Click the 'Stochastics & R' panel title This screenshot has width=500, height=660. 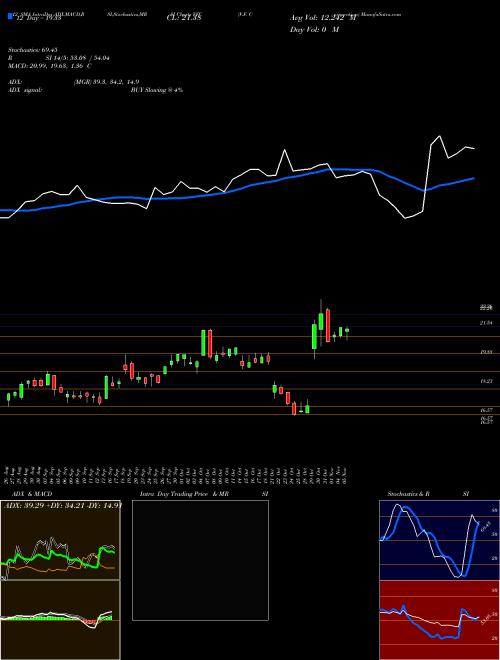point(408,494)
